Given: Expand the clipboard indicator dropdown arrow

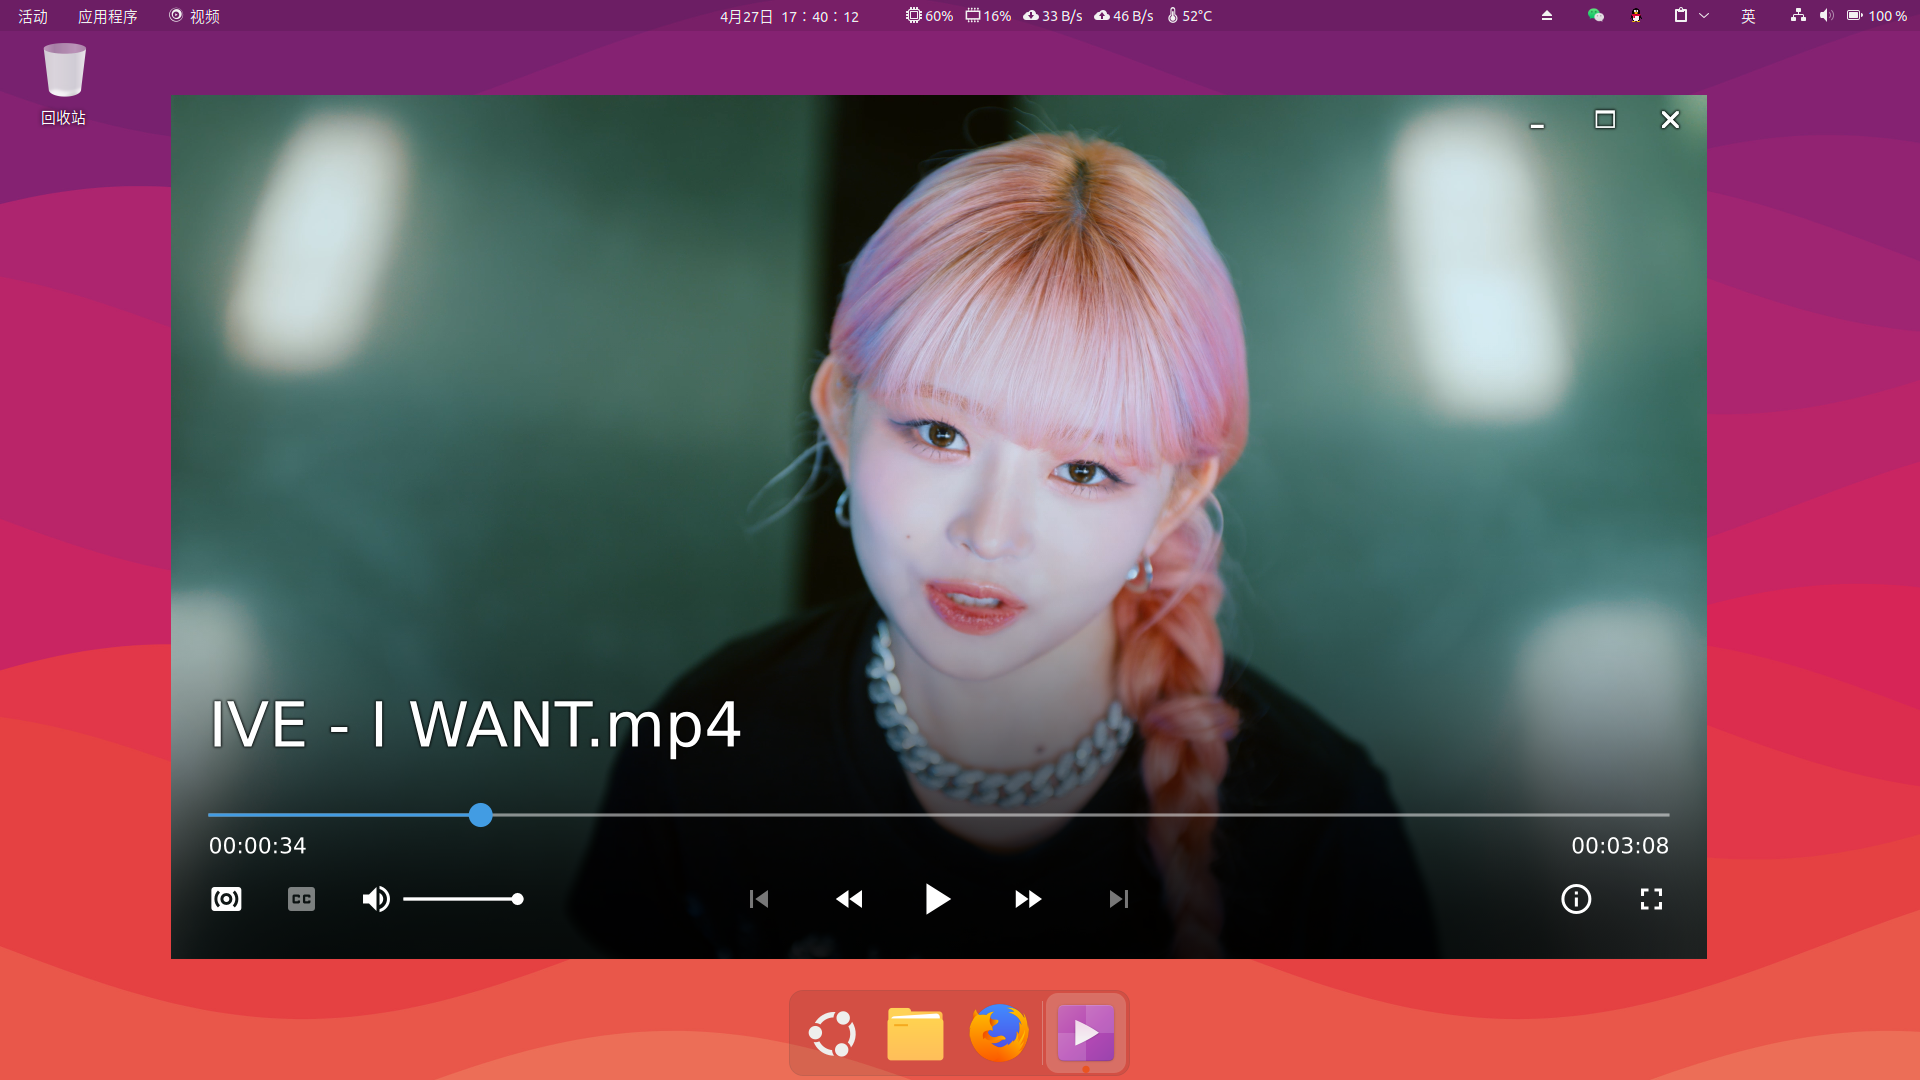Looking at the screenshot, I should coord(1704,16).
